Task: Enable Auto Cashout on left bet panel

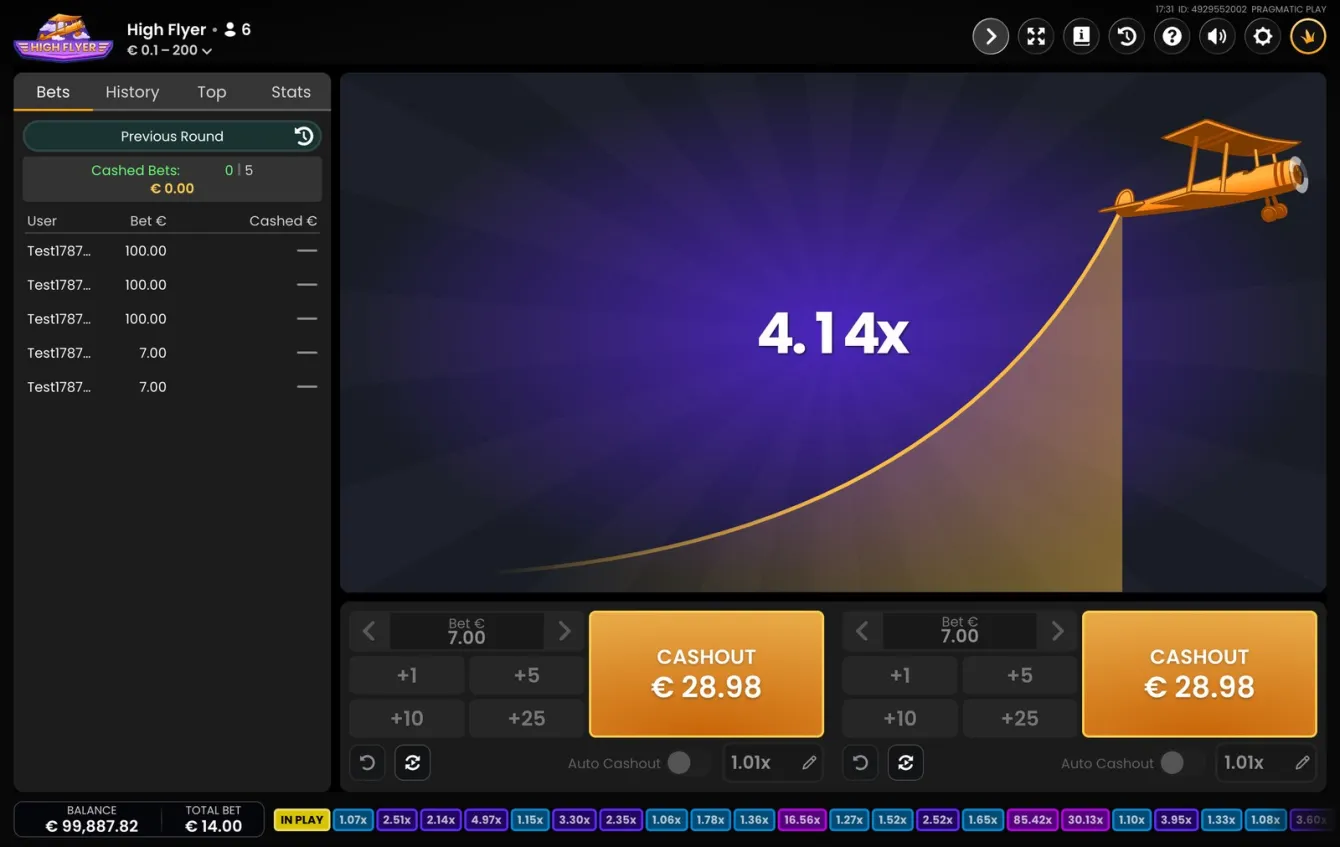Action: (681, 763)
